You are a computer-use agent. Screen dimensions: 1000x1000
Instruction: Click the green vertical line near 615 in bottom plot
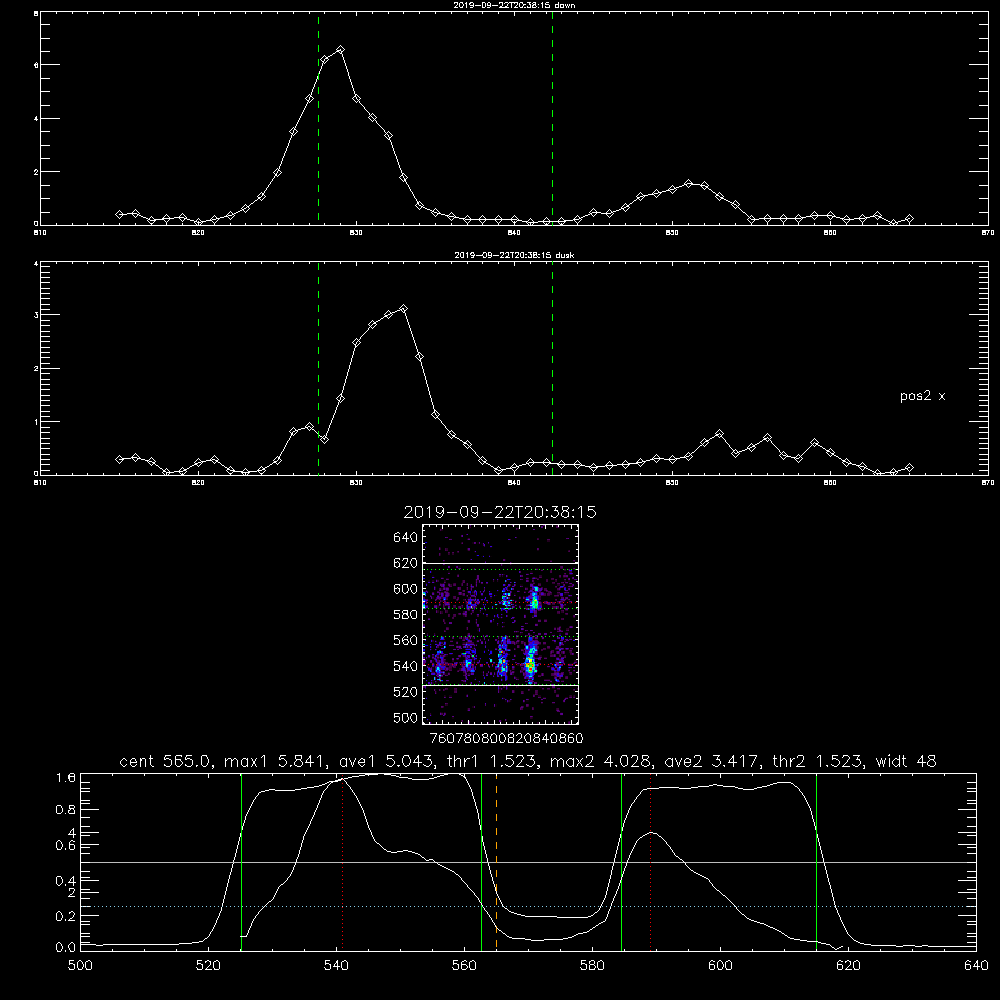click(x=816, y=862)
